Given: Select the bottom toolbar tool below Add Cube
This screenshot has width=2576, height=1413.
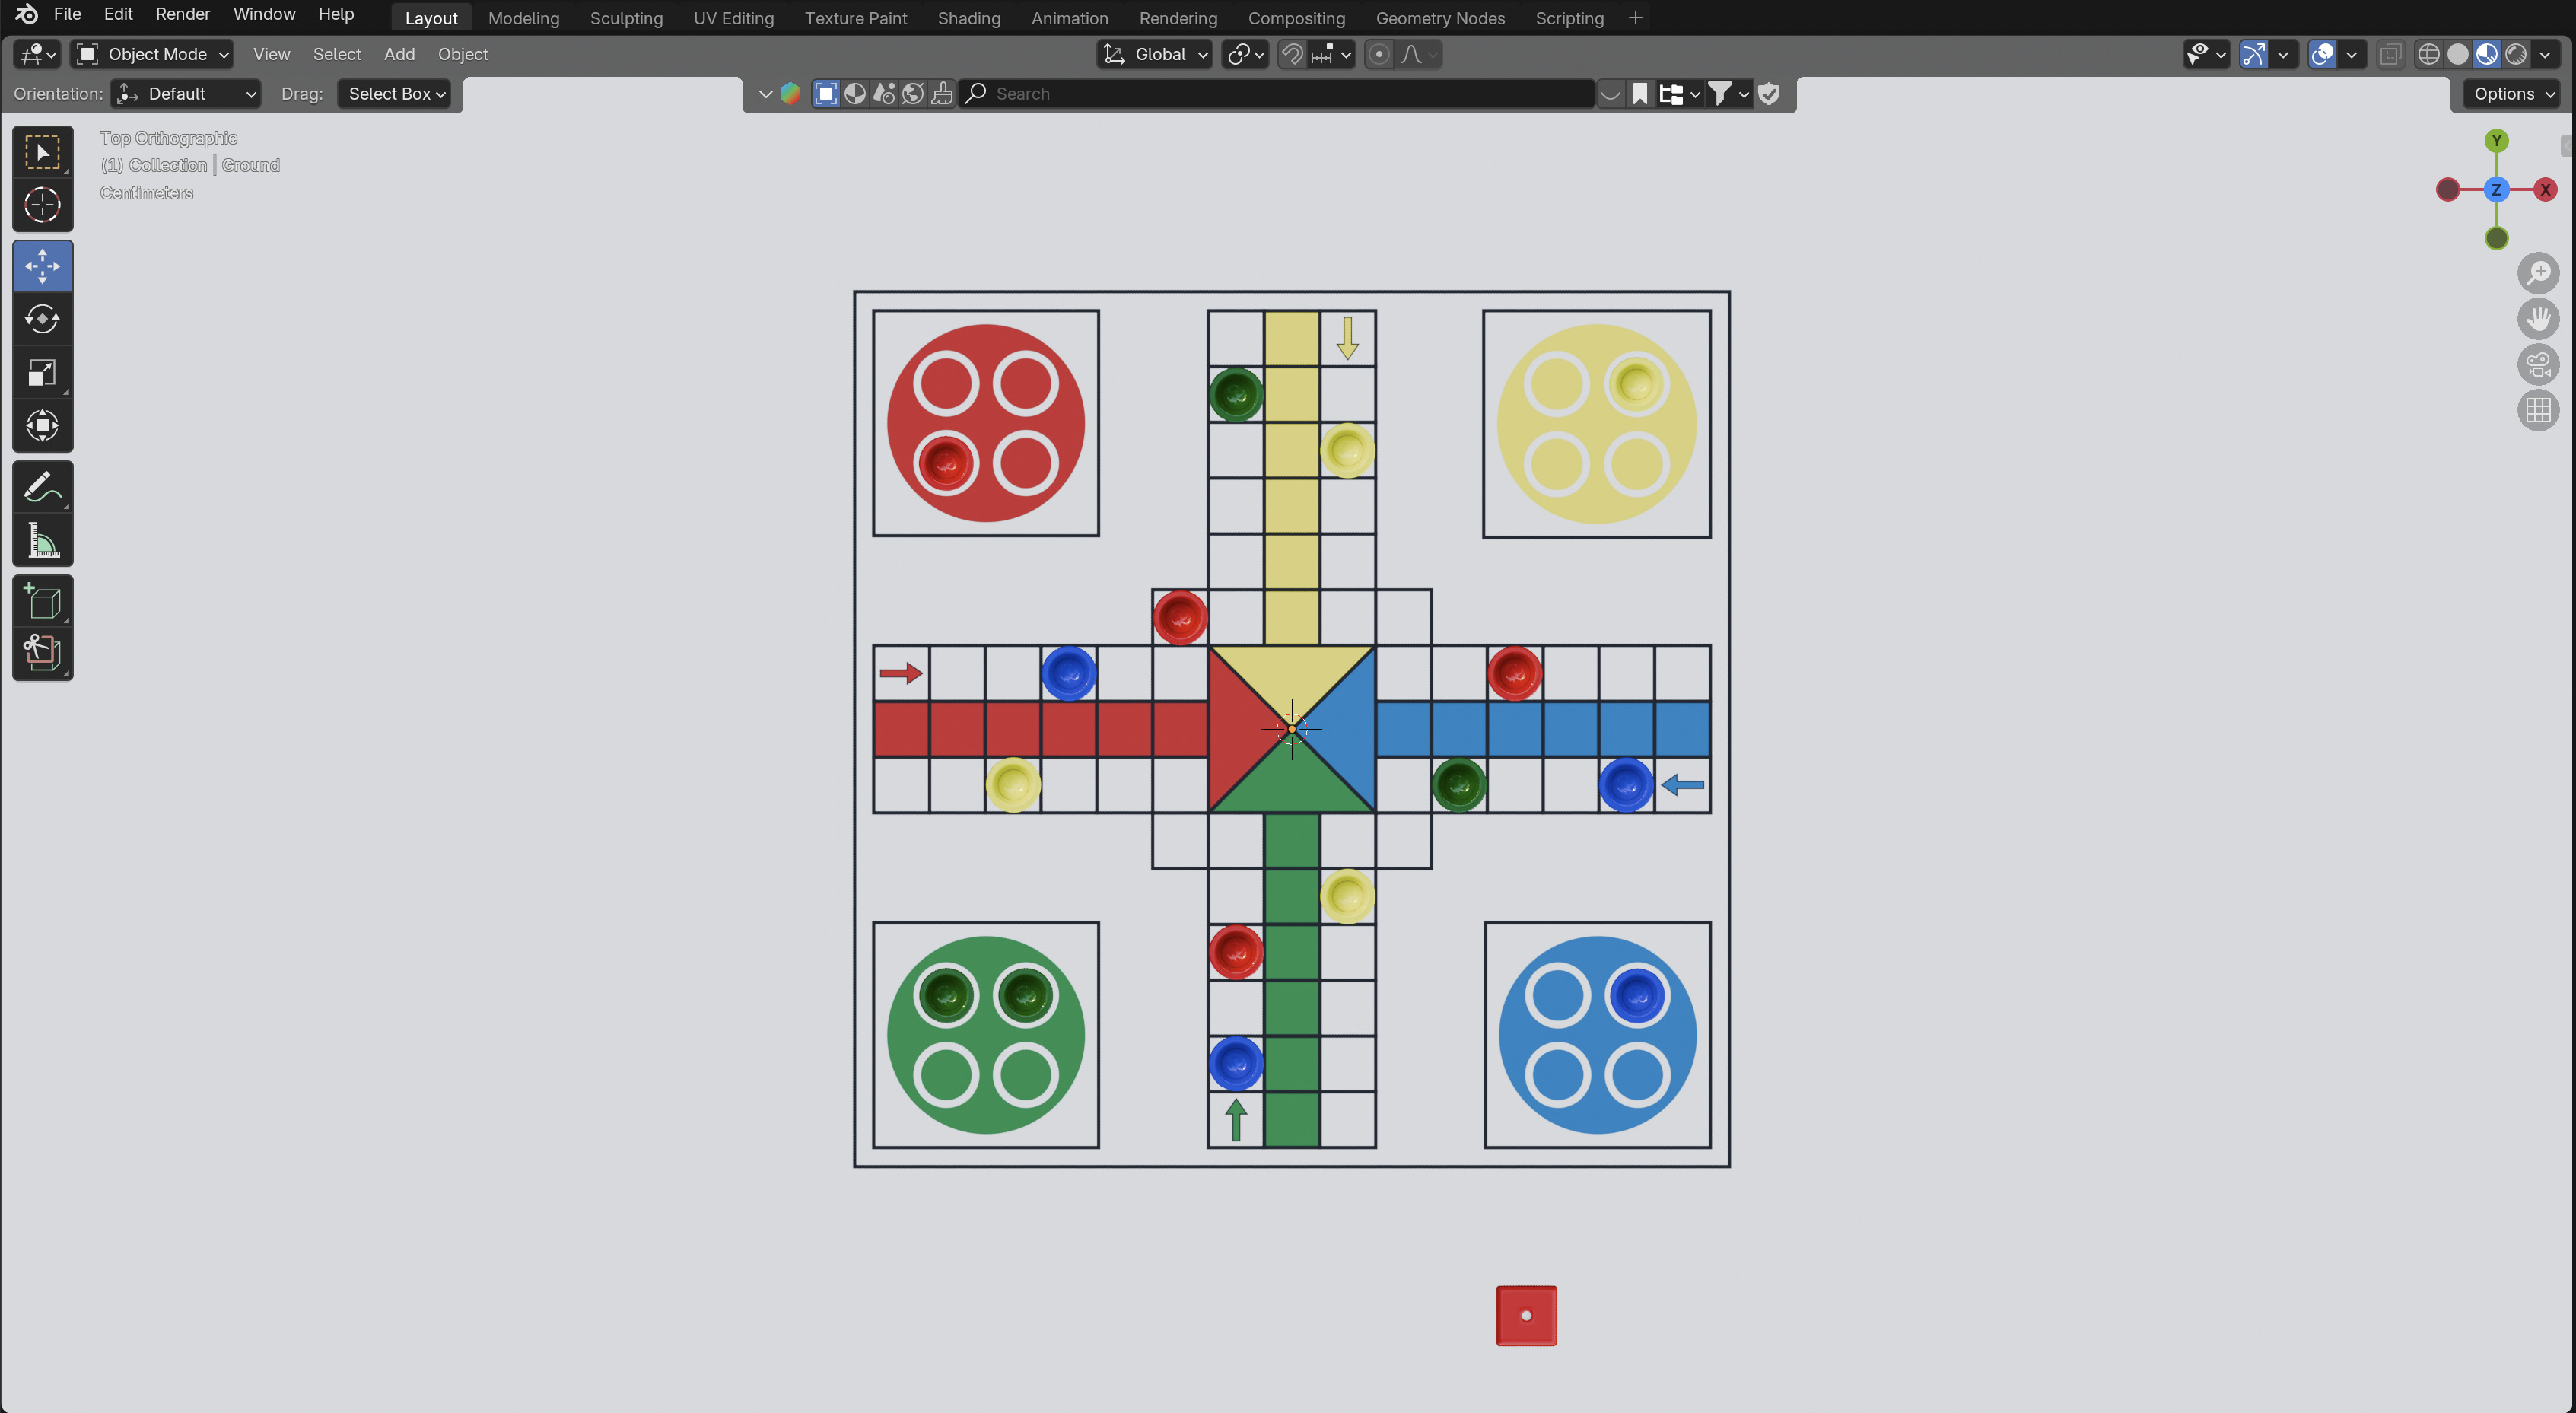Looking at the screenshot, I should 42,654.
